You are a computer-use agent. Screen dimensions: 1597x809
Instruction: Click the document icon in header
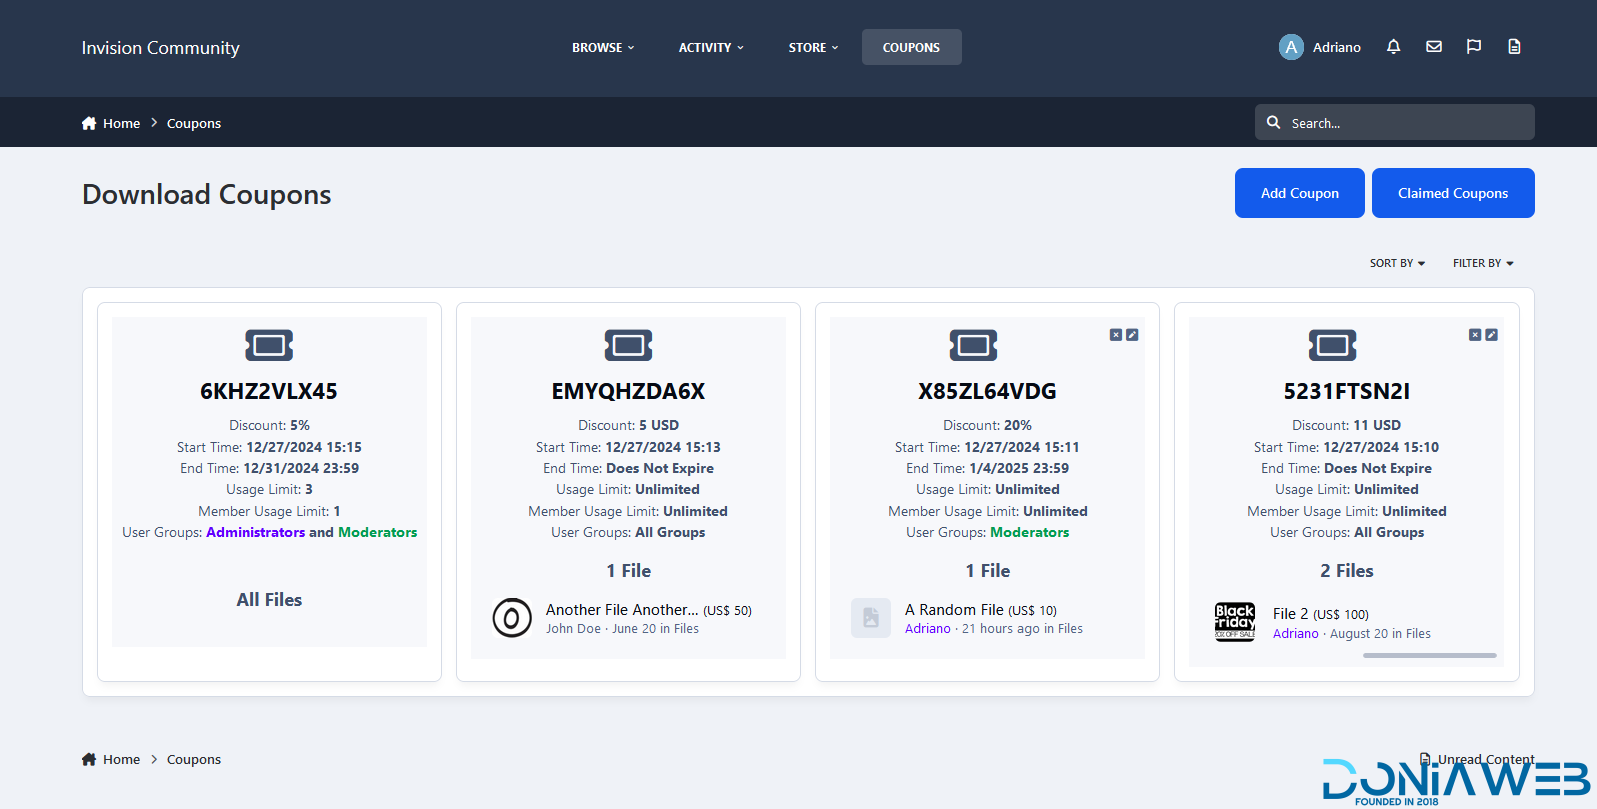pos(1514,47)
